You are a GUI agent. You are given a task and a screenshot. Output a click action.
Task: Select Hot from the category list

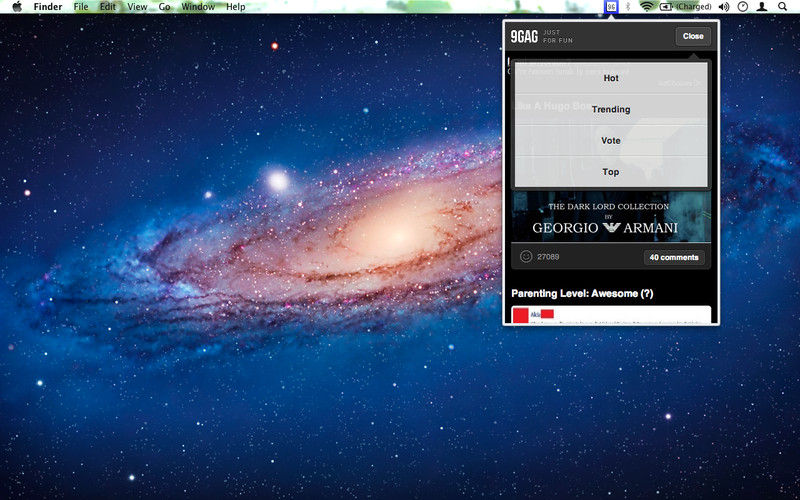coord(611,78)
